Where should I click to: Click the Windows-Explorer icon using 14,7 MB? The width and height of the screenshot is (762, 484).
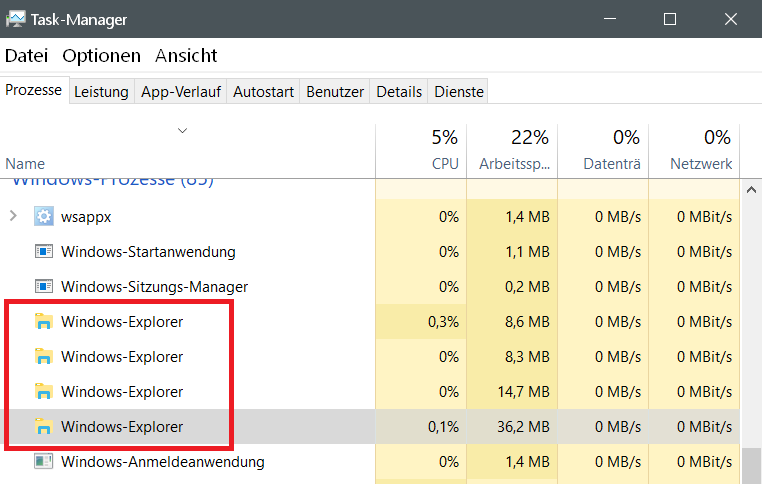pyautogui.click(x=44, y=391)
